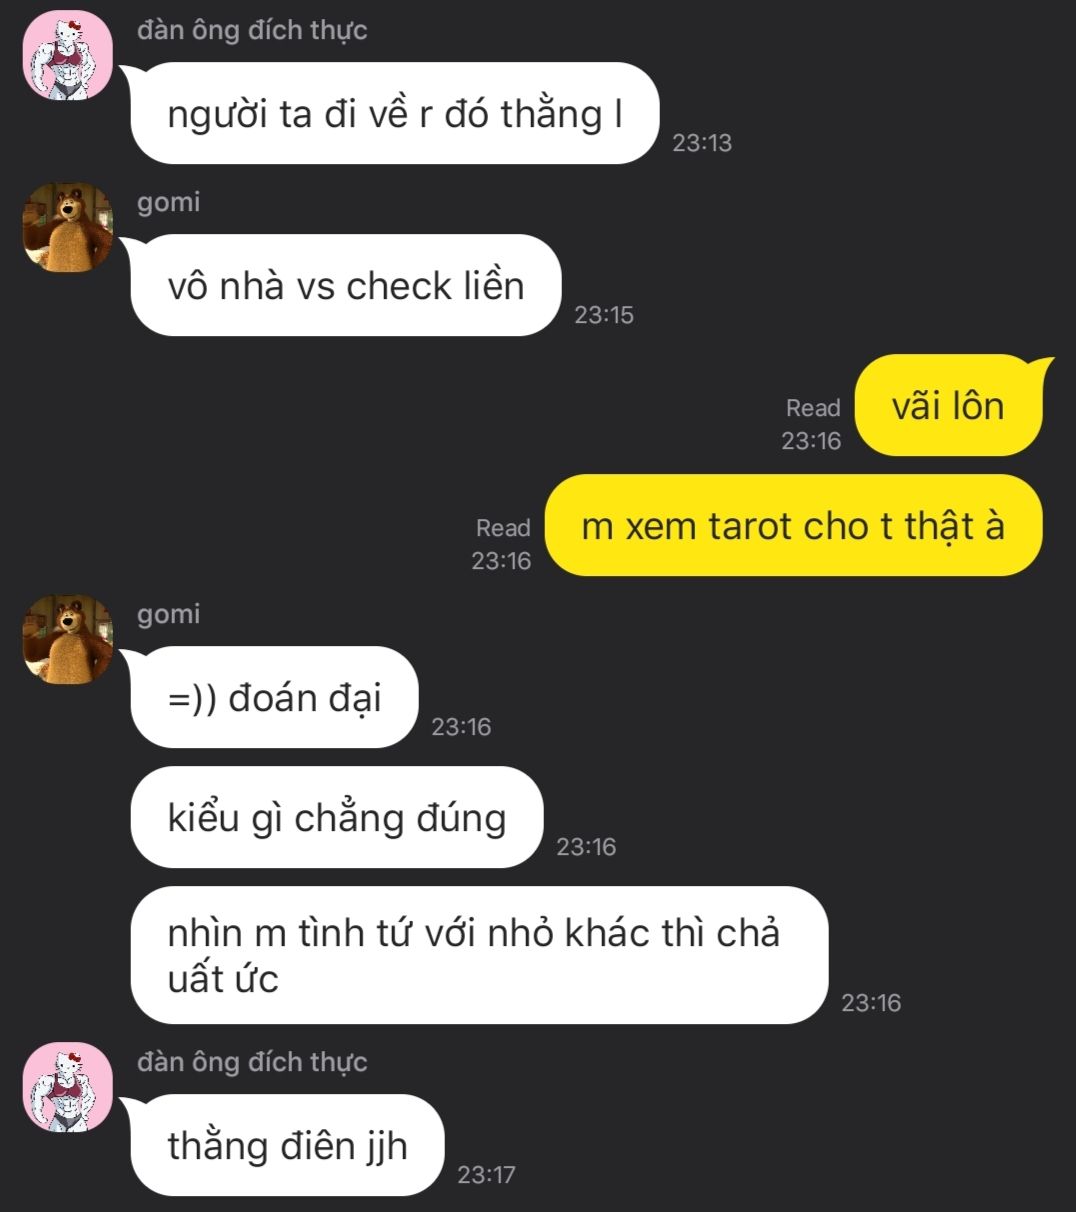This screenshot has height=1212, width=1076.
Task: Click 'gomi' name above 'đoán đại'
Action: 169,614
